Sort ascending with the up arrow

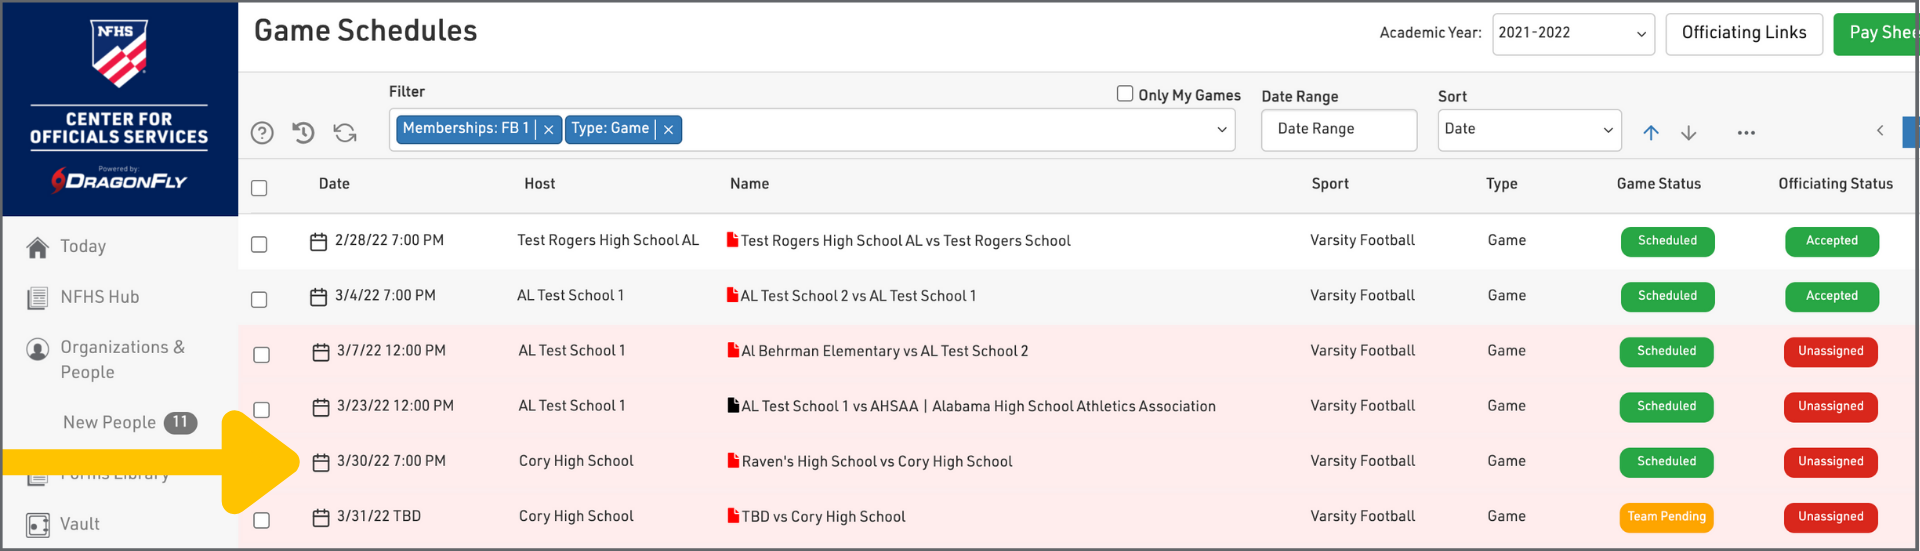[x=1651, y=133]
